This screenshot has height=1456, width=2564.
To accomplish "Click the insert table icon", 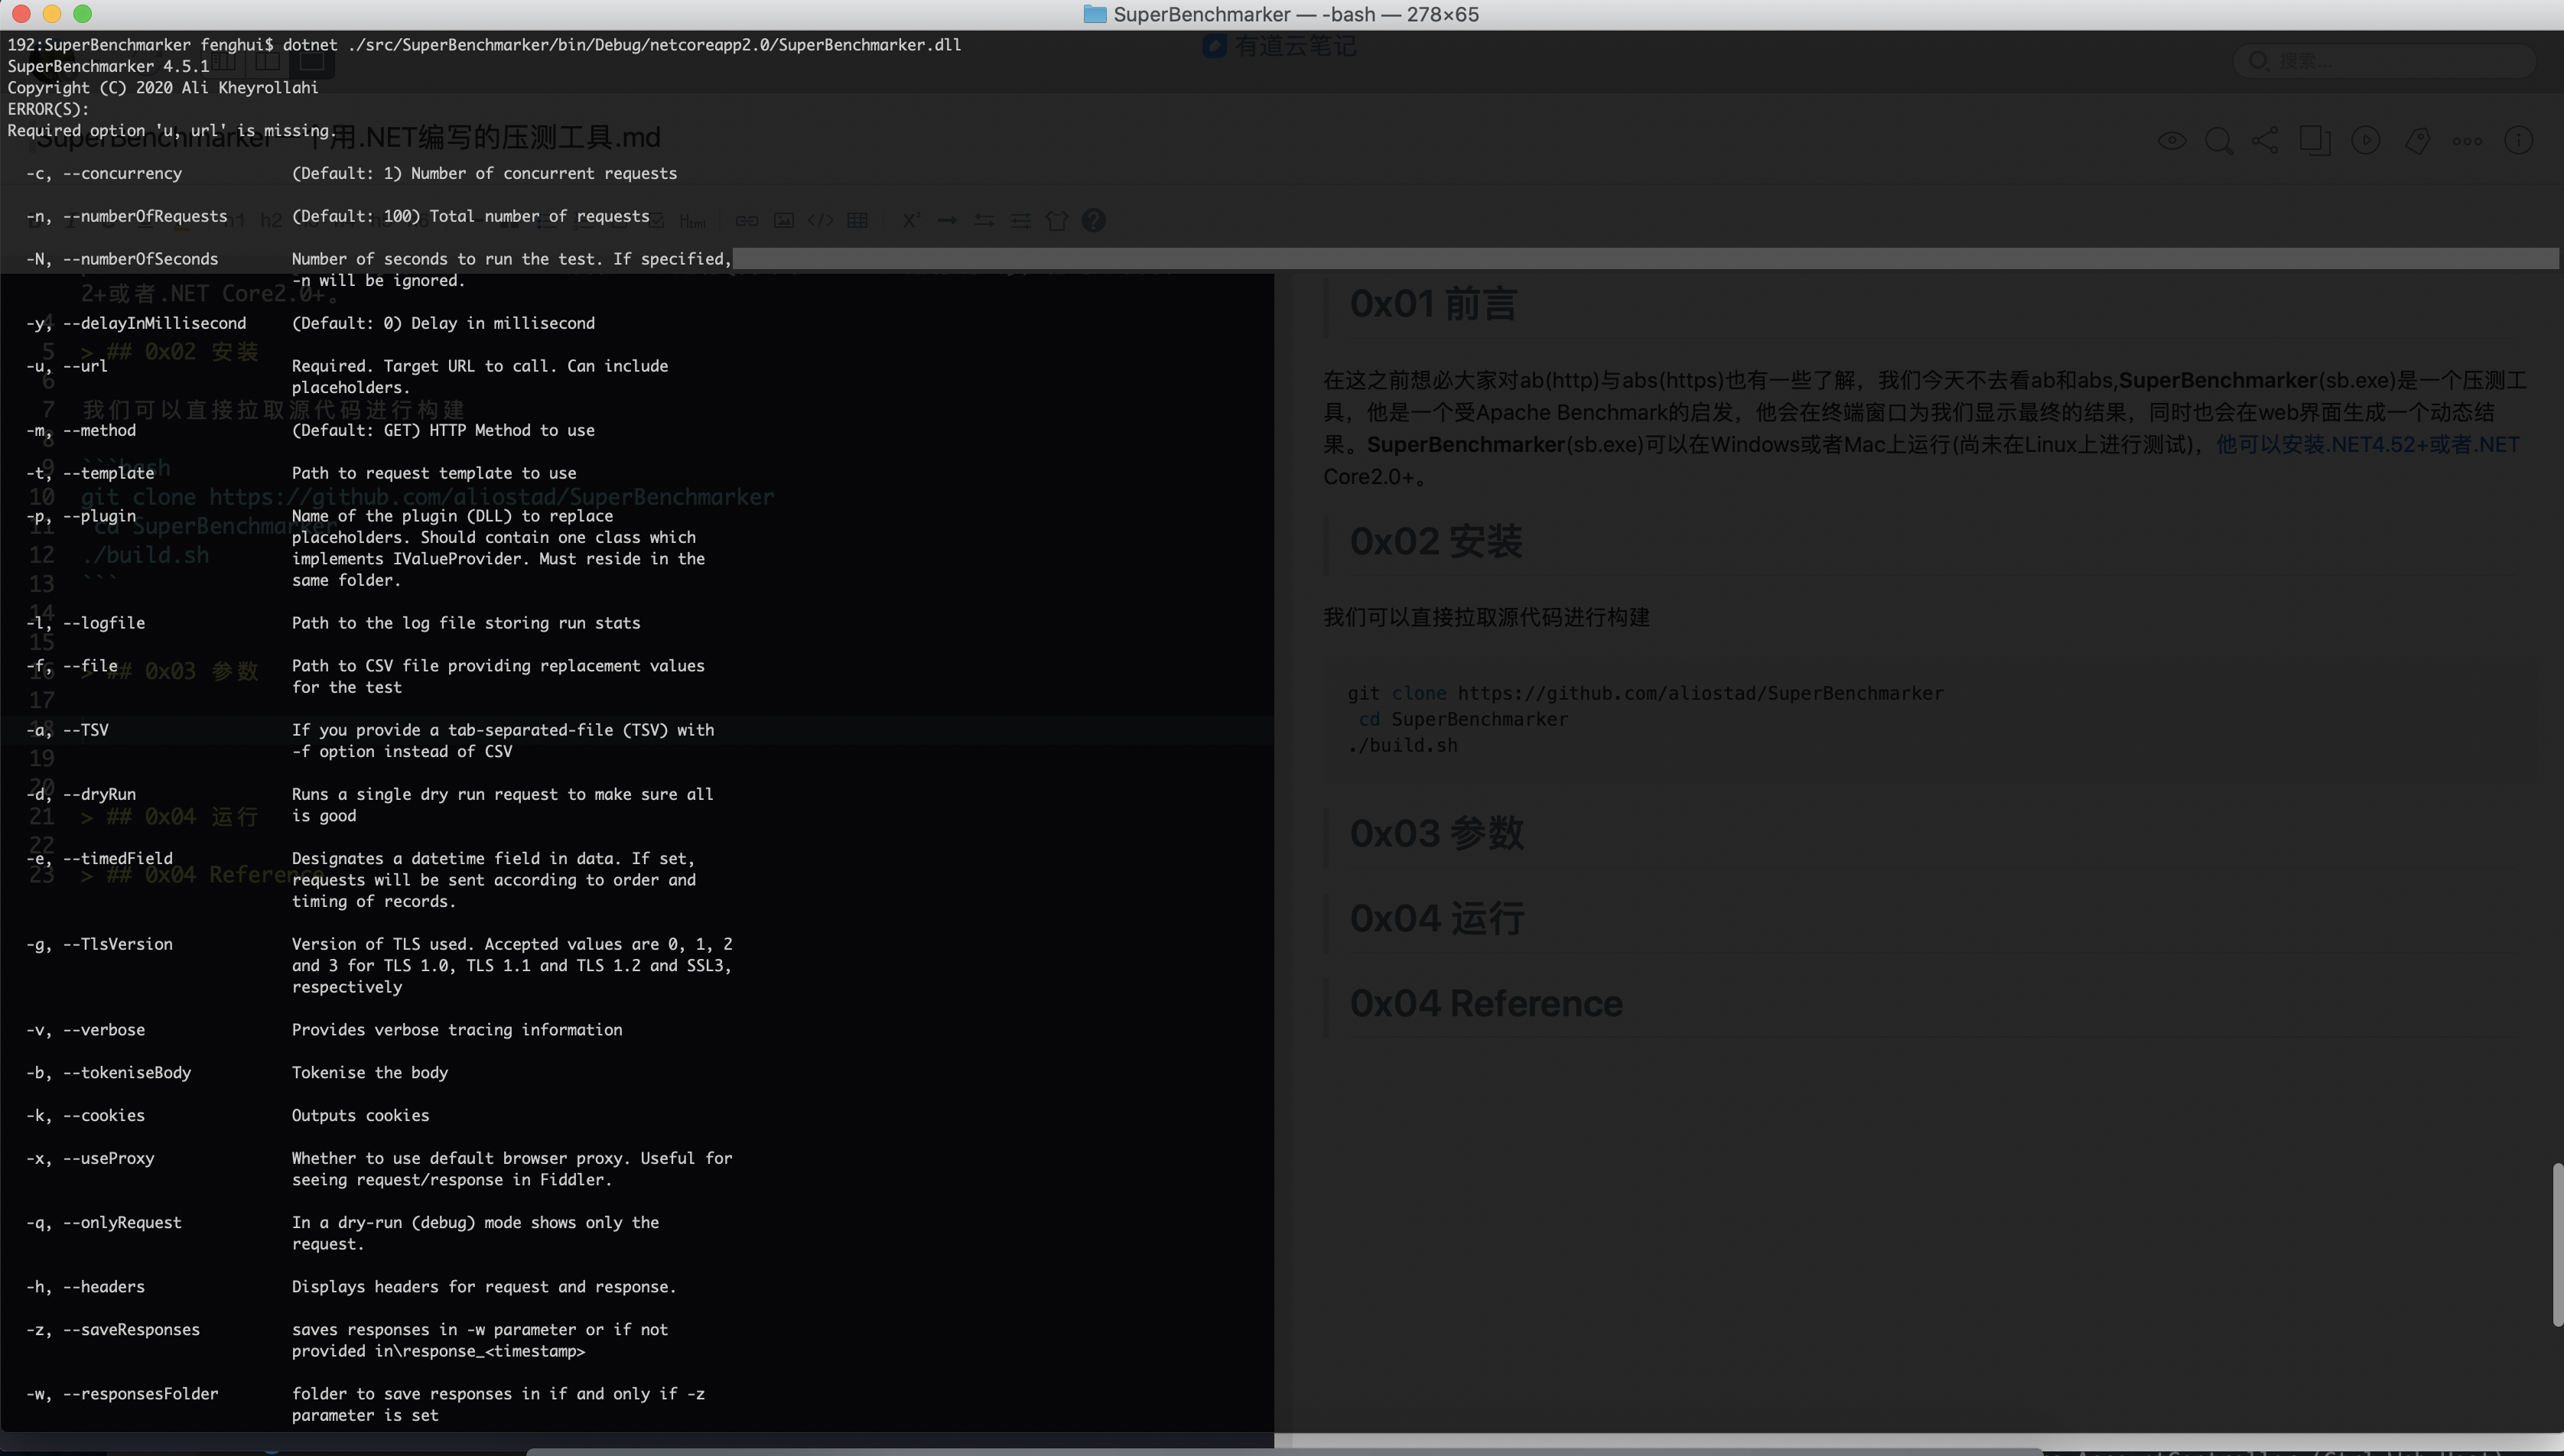I will 858,220.
